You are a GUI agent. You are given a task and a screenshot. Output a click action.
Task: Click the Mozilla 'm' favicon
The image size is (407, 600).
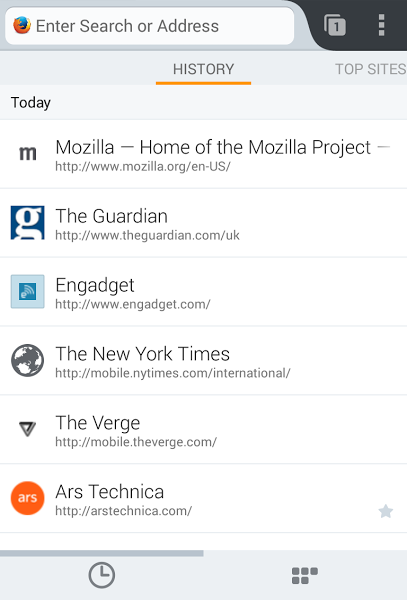click(28, 153)
